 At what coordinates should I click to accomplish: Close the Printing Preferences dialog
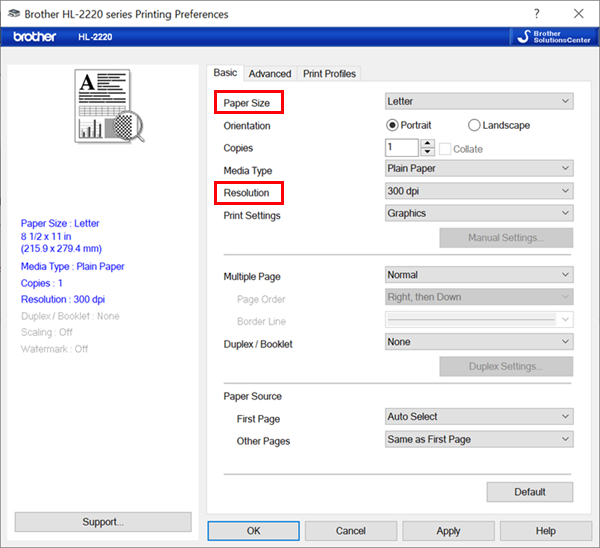[579, 14]
